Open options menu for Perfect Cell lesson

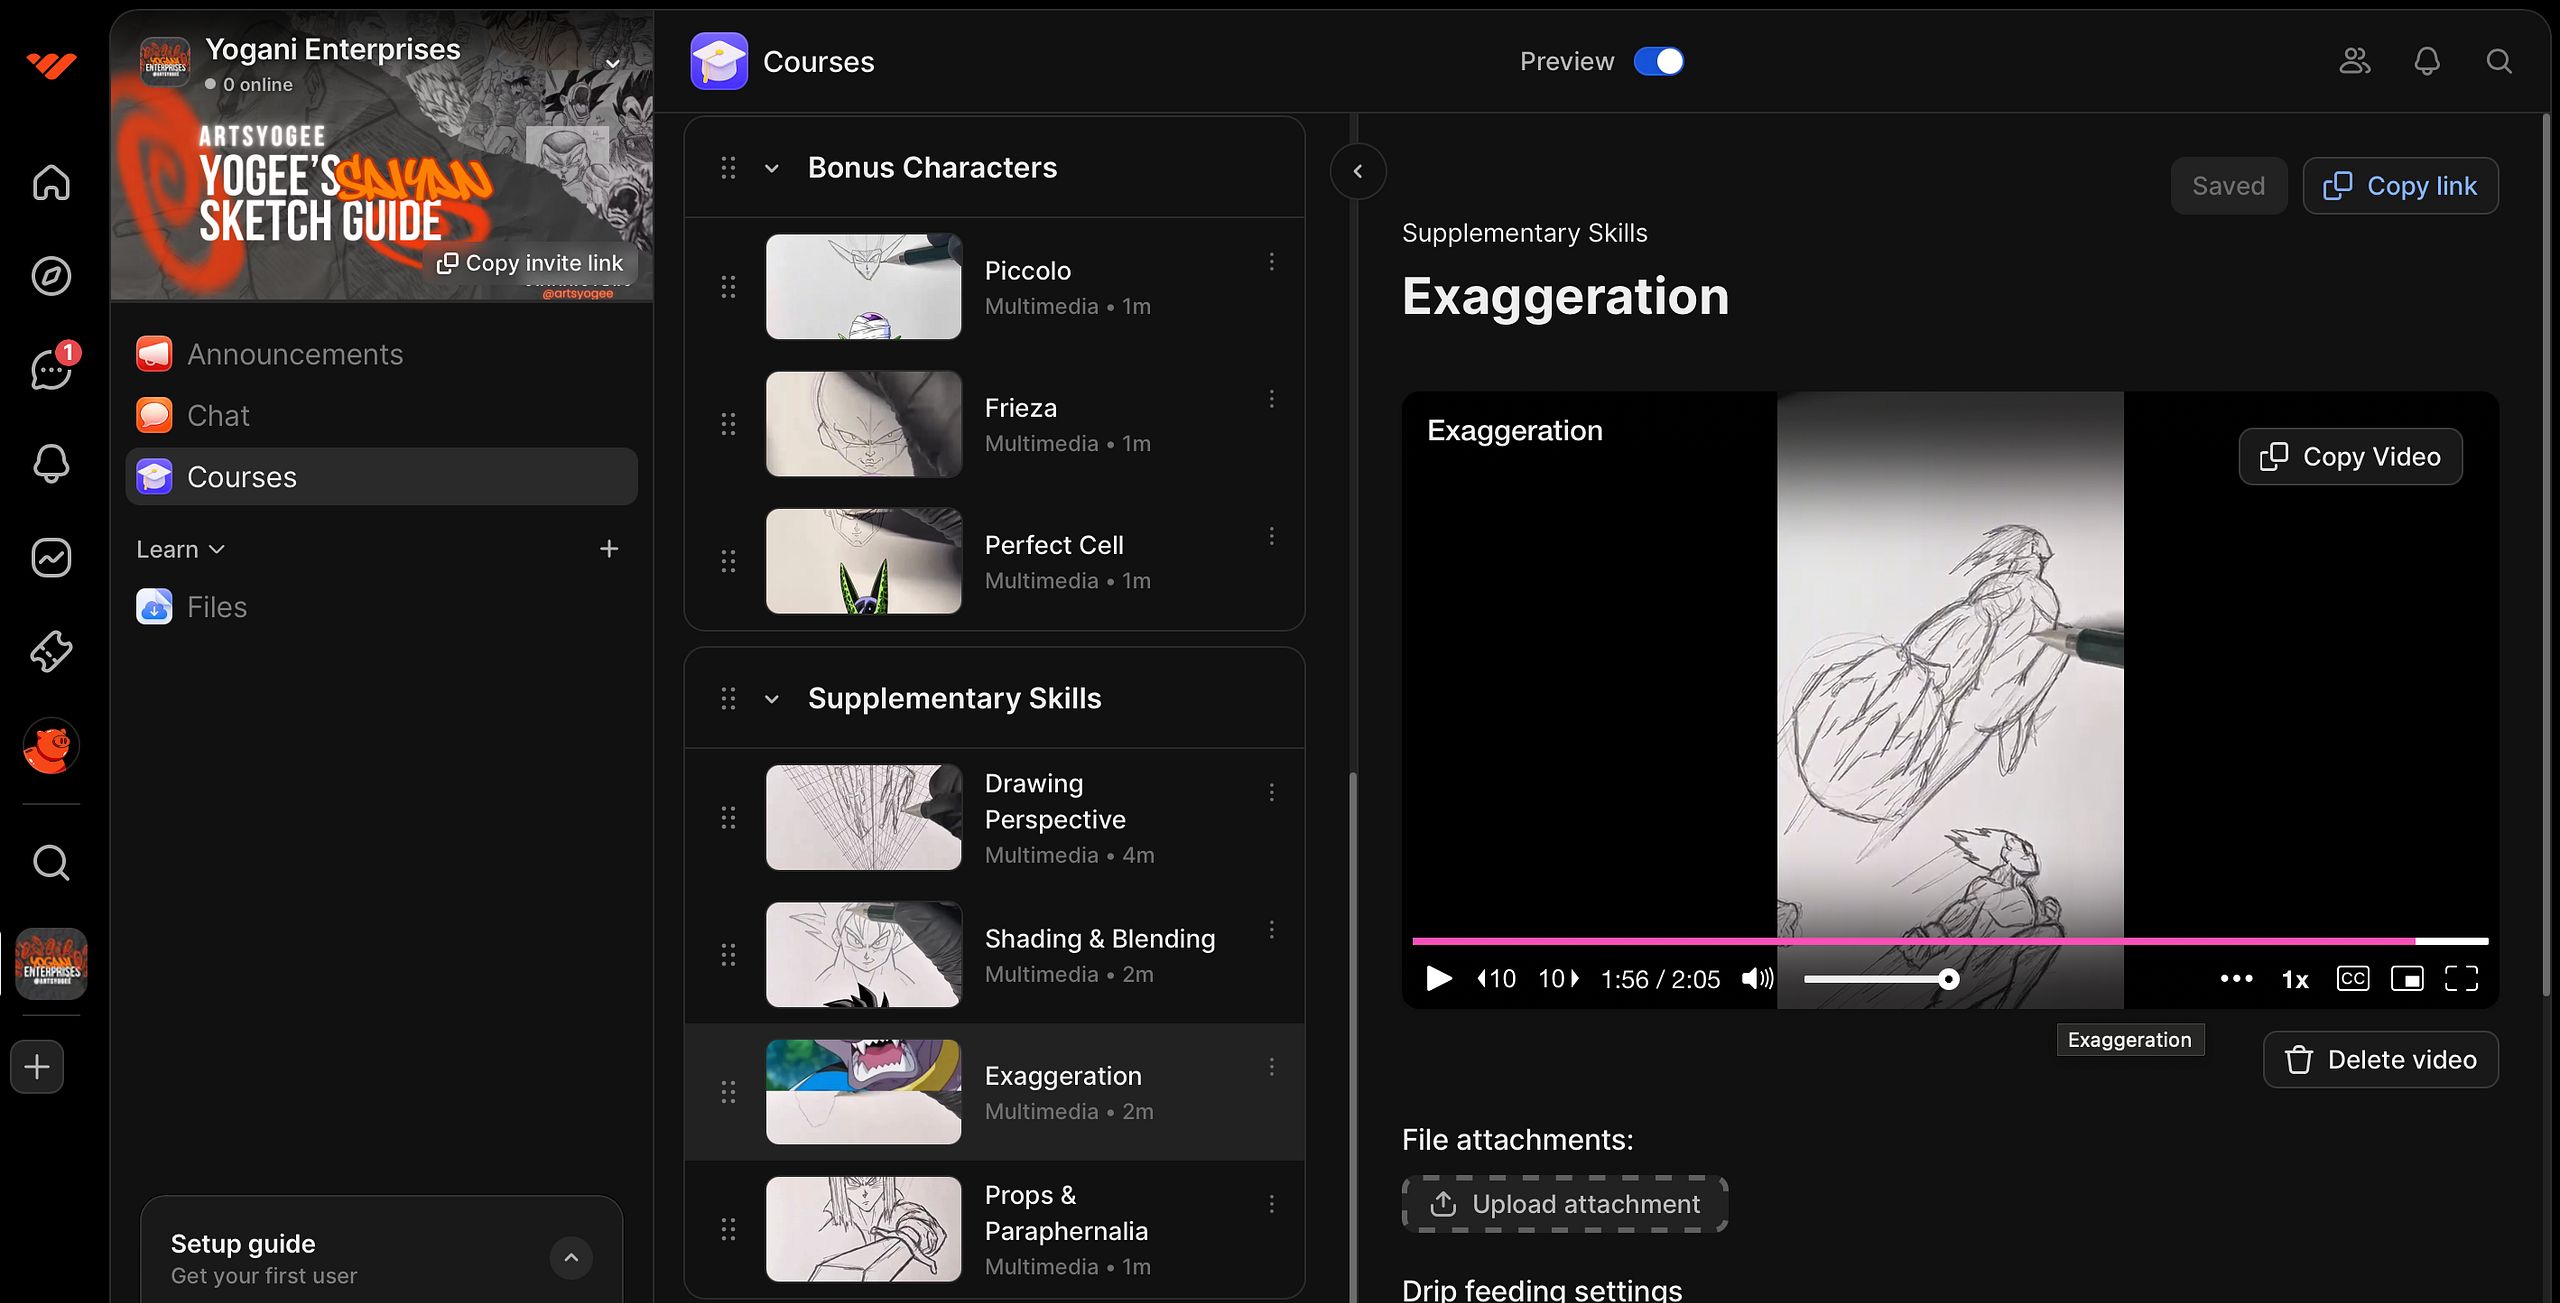[x=1272, y=536]
